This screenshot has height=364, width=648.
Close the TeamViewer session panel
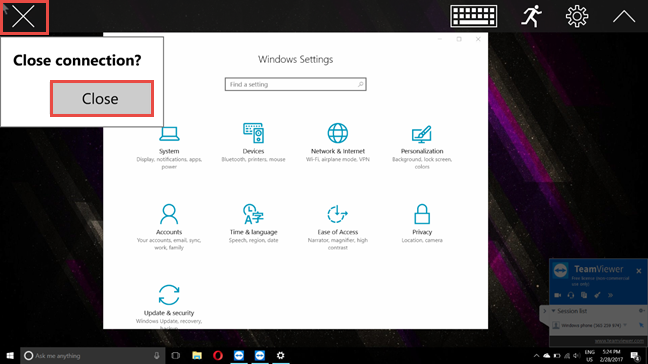tap(639, 271)
